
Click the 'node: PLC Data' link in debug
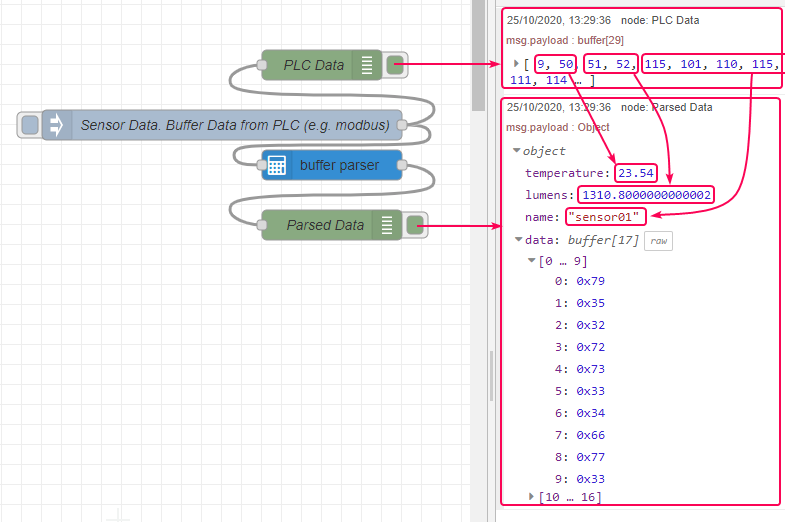click(659, 20)
